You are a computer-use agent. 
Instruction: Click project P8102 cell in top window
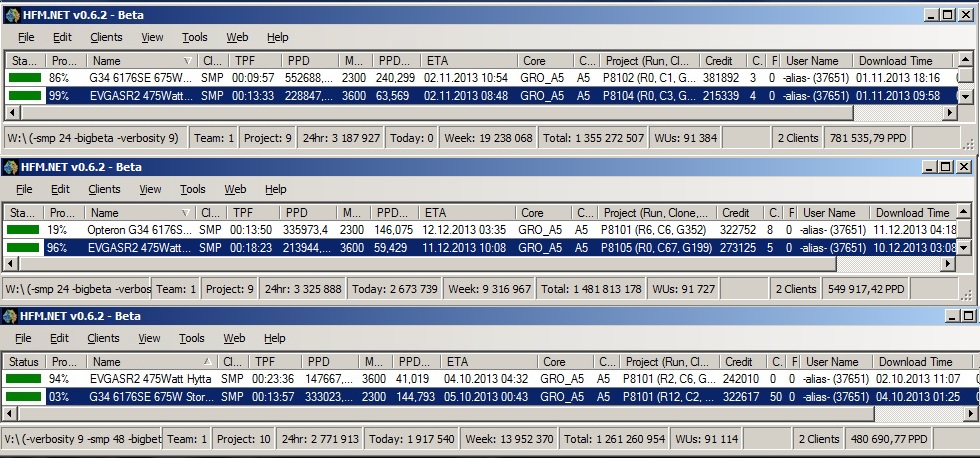(x=649, y=78)
